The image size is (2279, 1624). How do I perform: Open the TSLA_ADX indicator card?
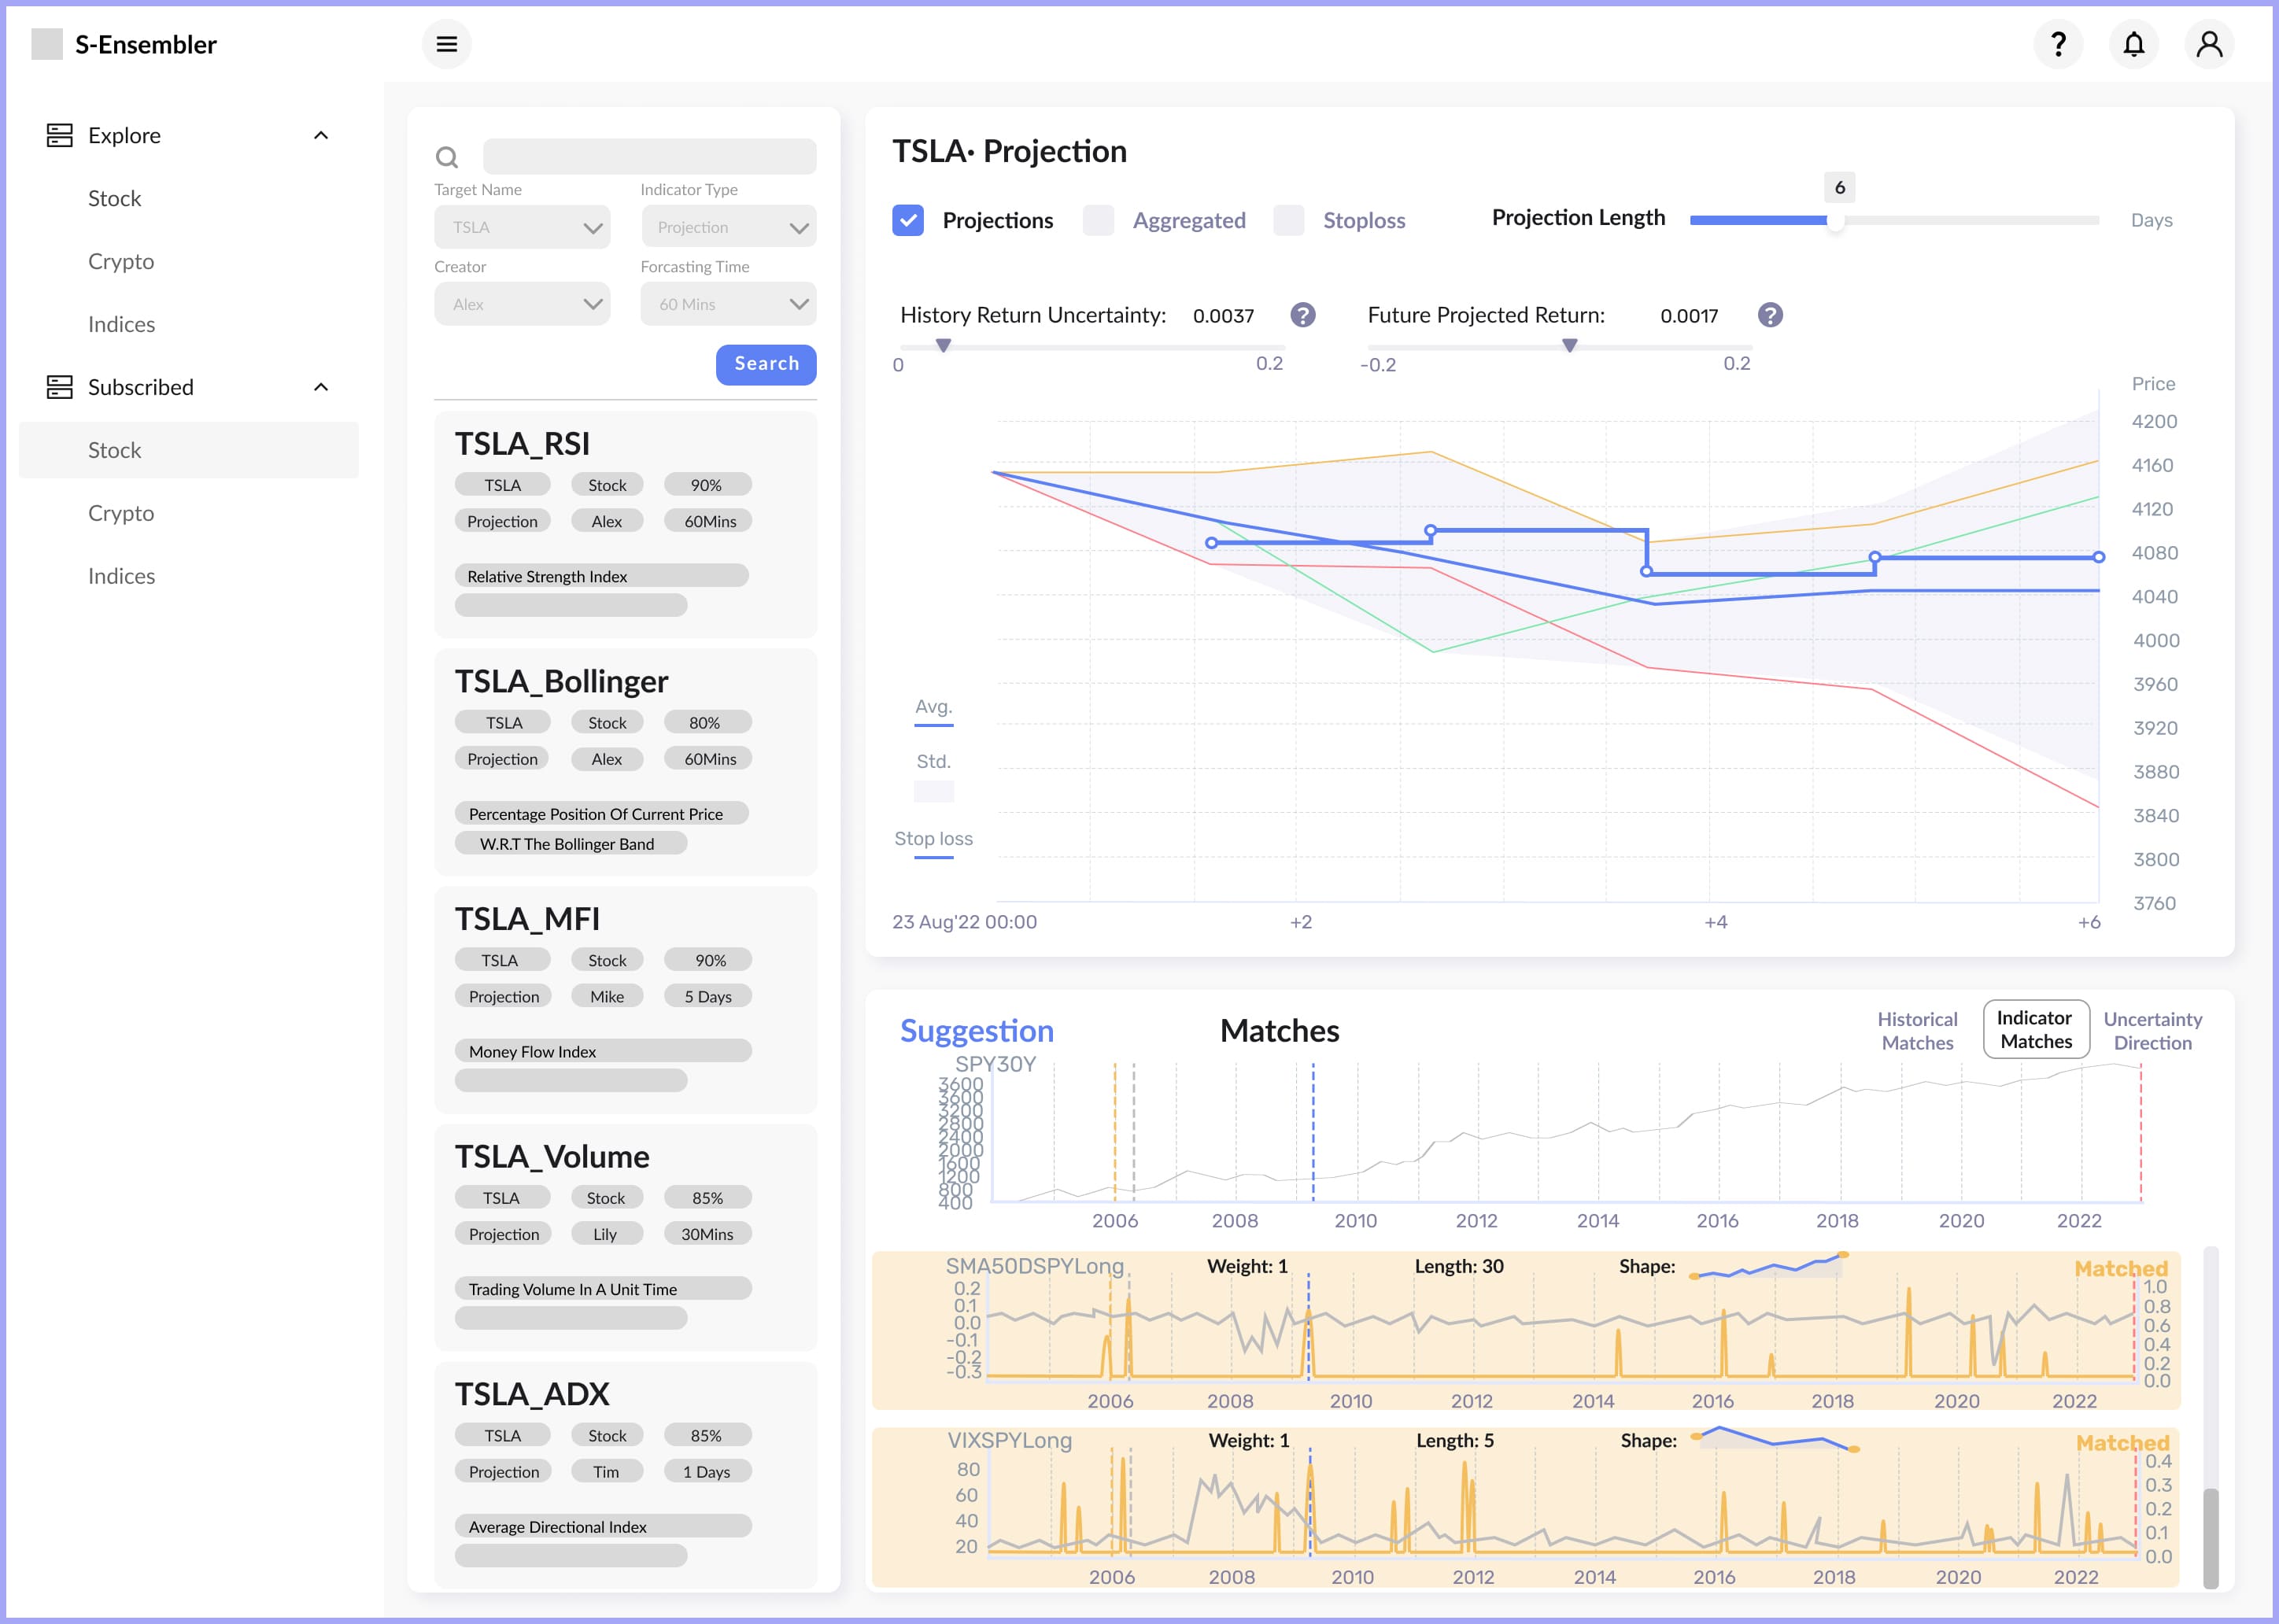pos(626,1474)
